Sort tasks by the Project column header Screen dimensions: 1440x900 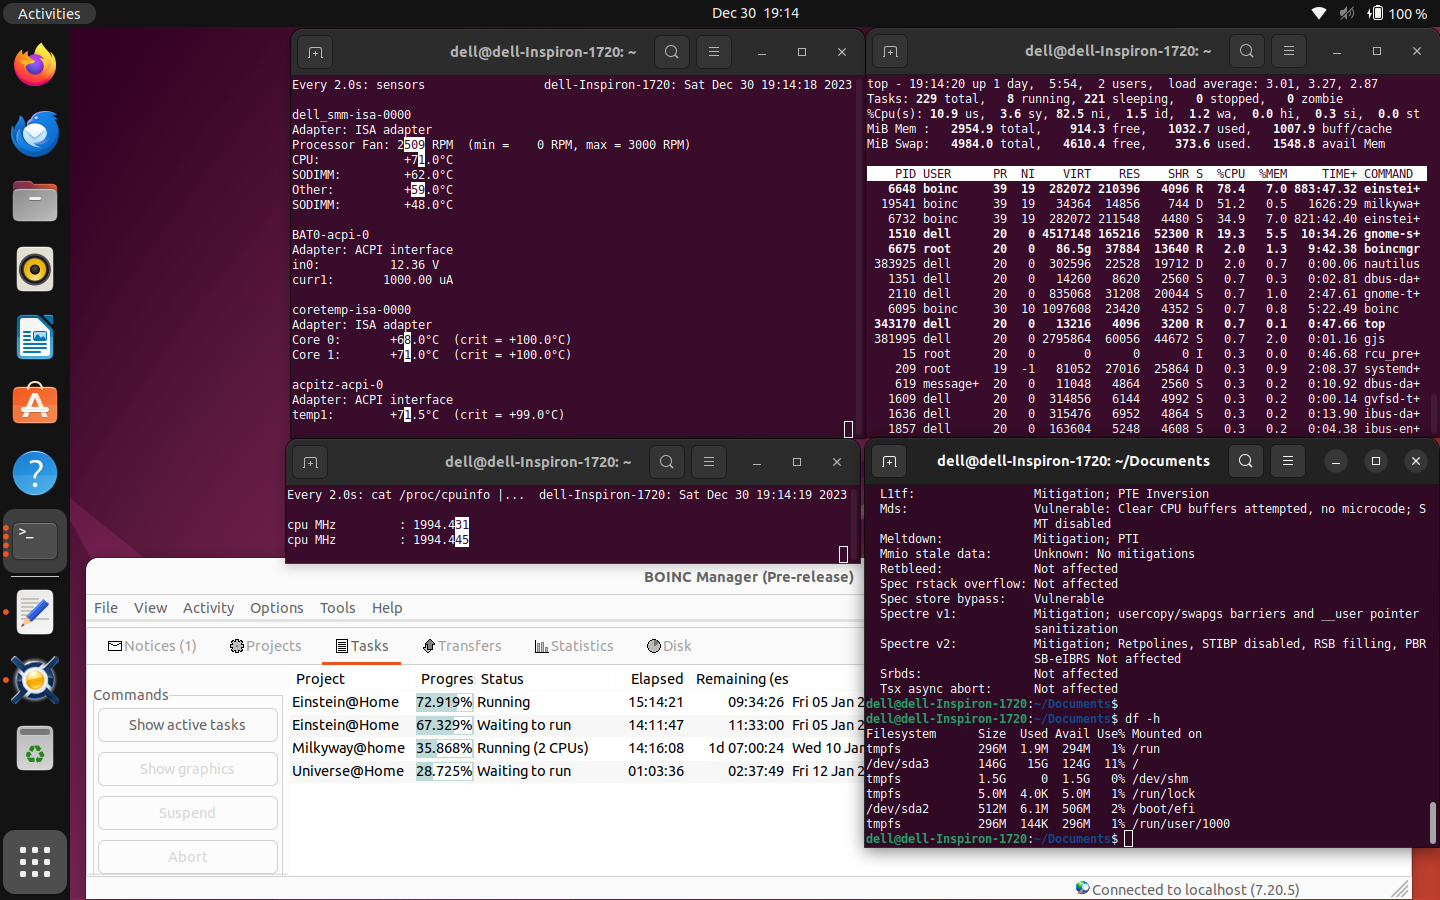pyautogui.click(x=320, y=679)
